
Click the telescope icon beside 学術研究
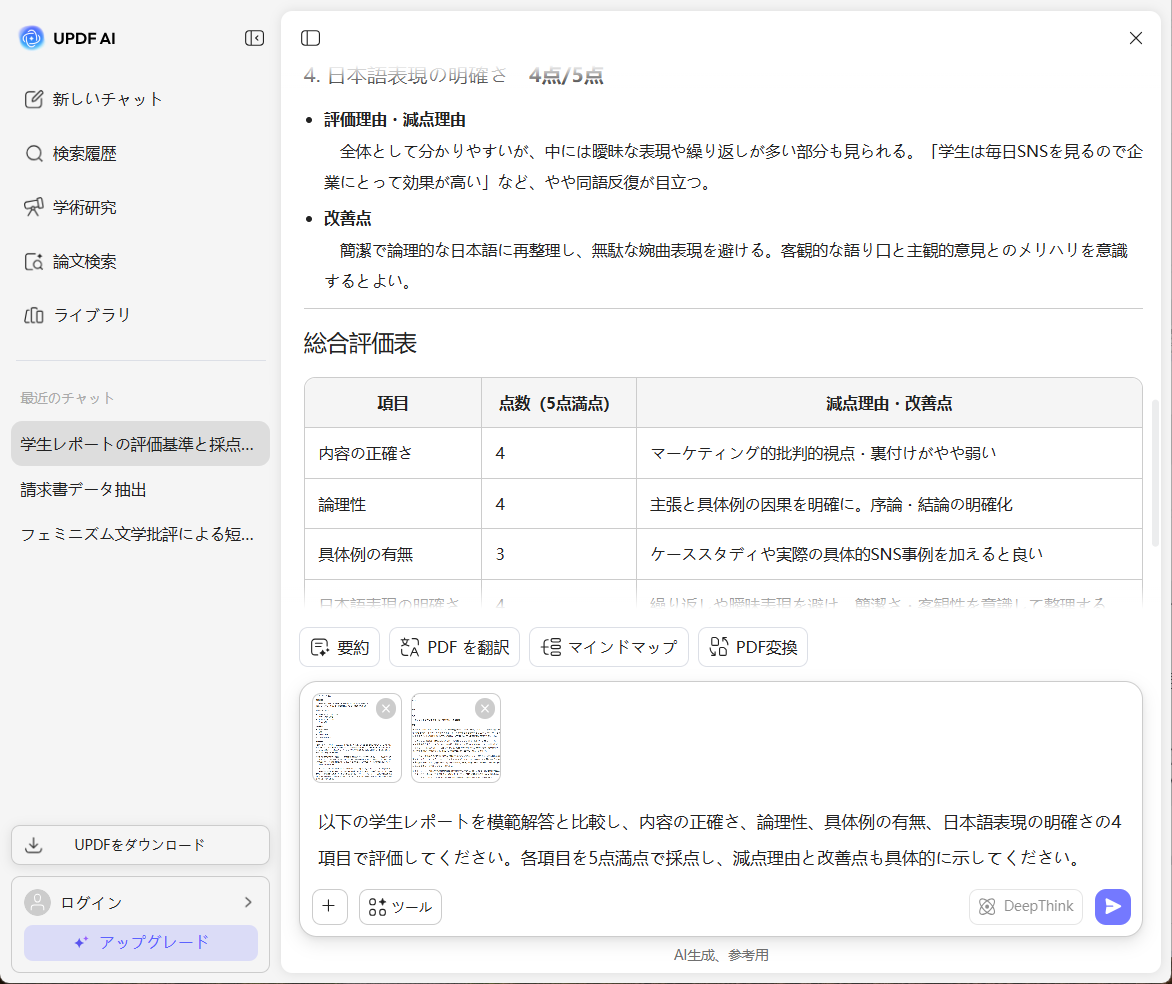[x=34, y=207]
